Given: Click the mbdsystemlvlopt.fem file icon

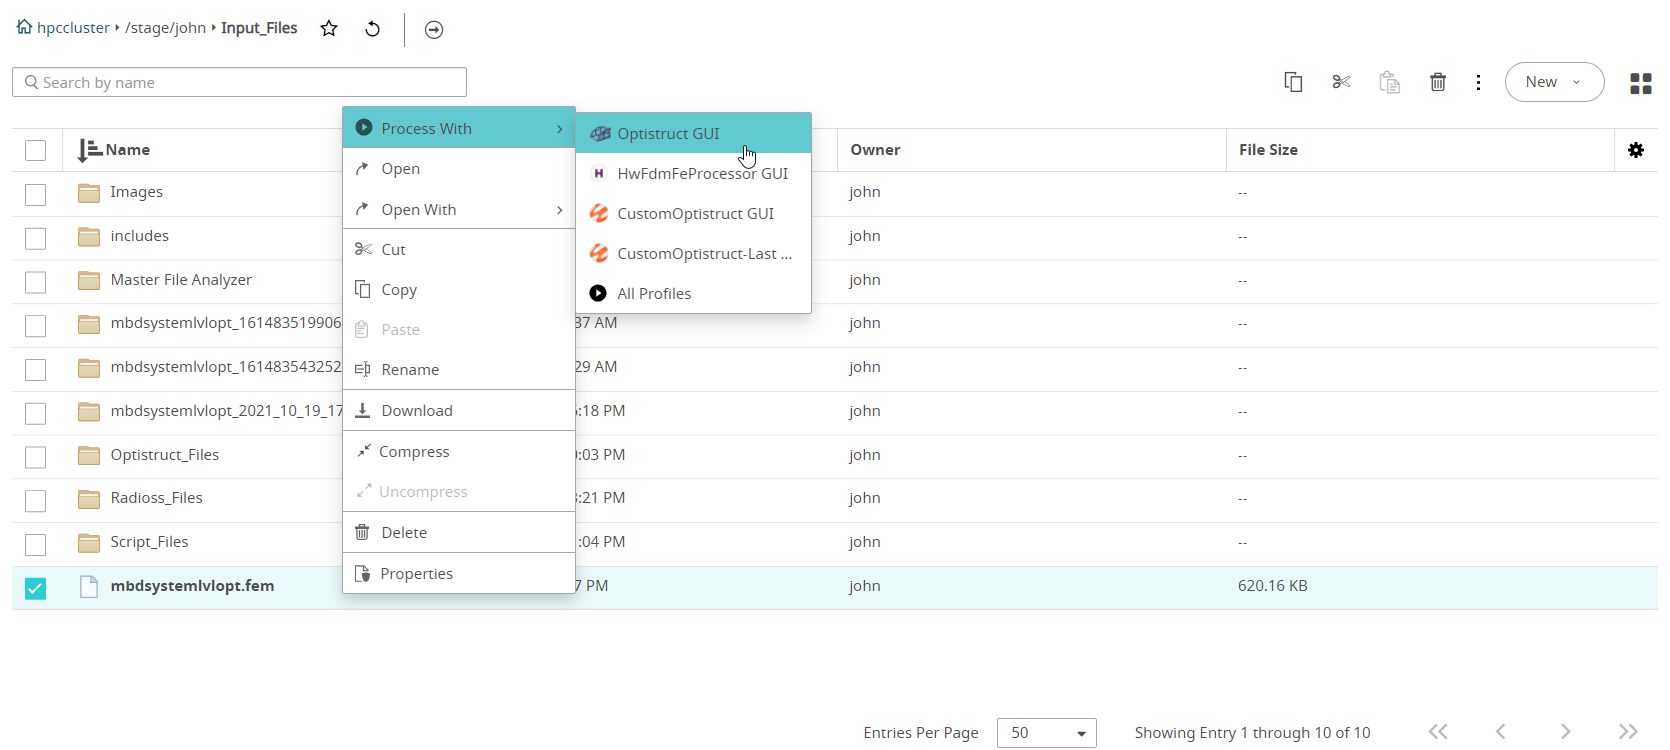Looking at the screenshot, I should click(x=89, y=586).
